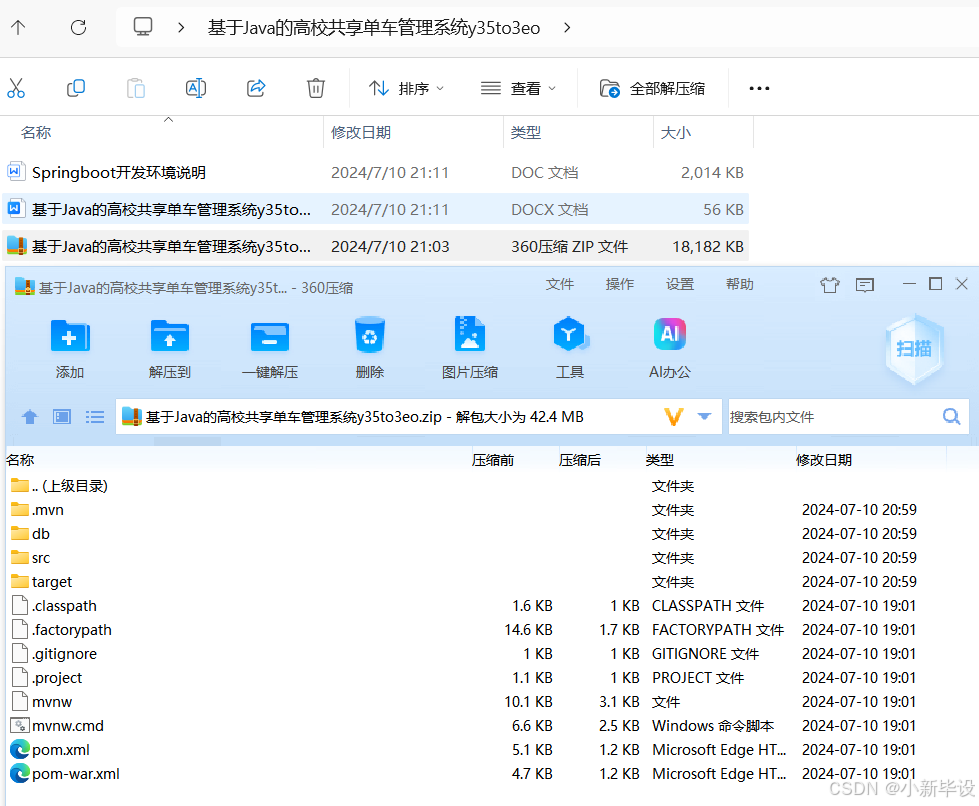Toggle large icon view in 360压缩
Viewport: 979px width, 806px height.
pyautogui.click(x=61, y=416)
